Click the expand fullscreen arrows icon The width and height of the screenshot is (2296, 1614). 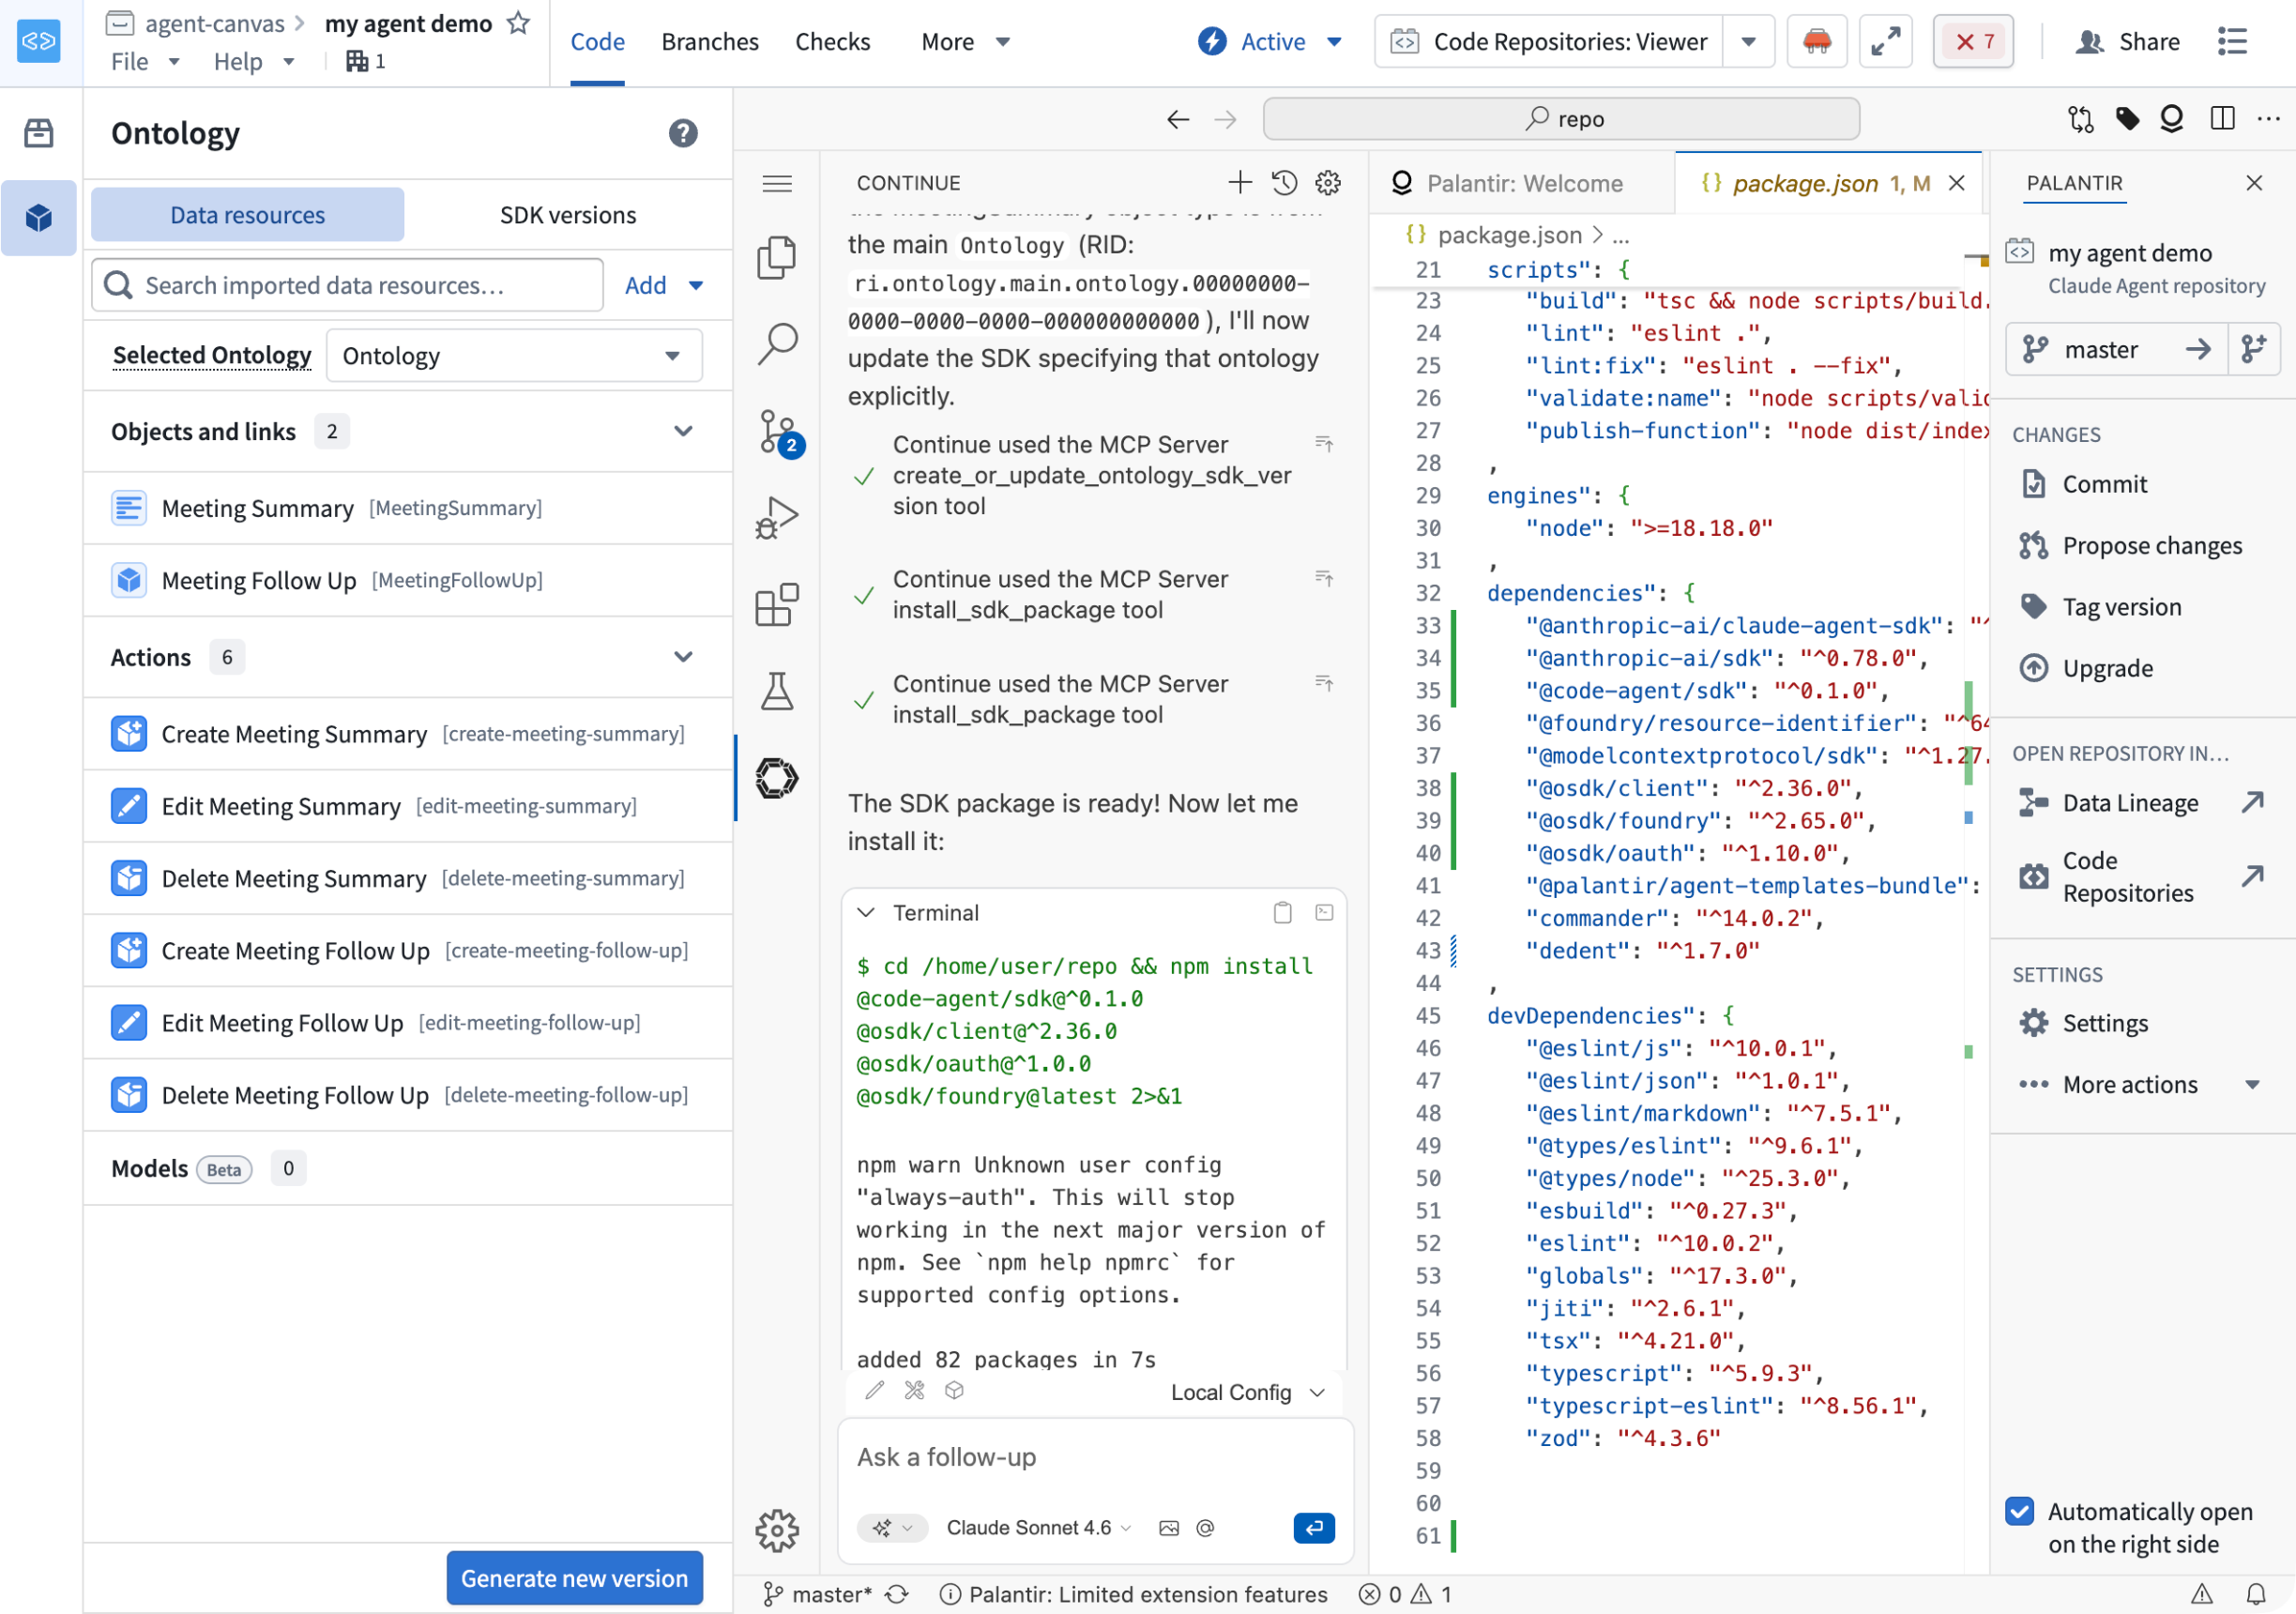pos(1885,41)
